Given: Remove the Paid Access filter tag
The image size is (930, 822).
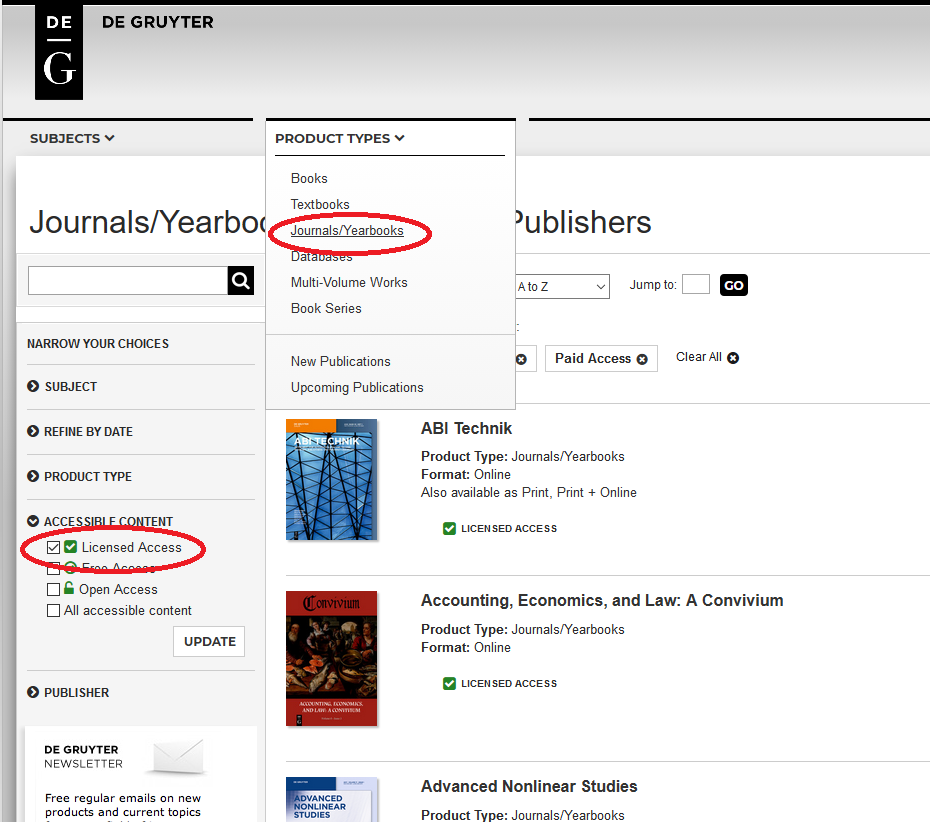Looking at the screenshot, I should click(642, 359).
